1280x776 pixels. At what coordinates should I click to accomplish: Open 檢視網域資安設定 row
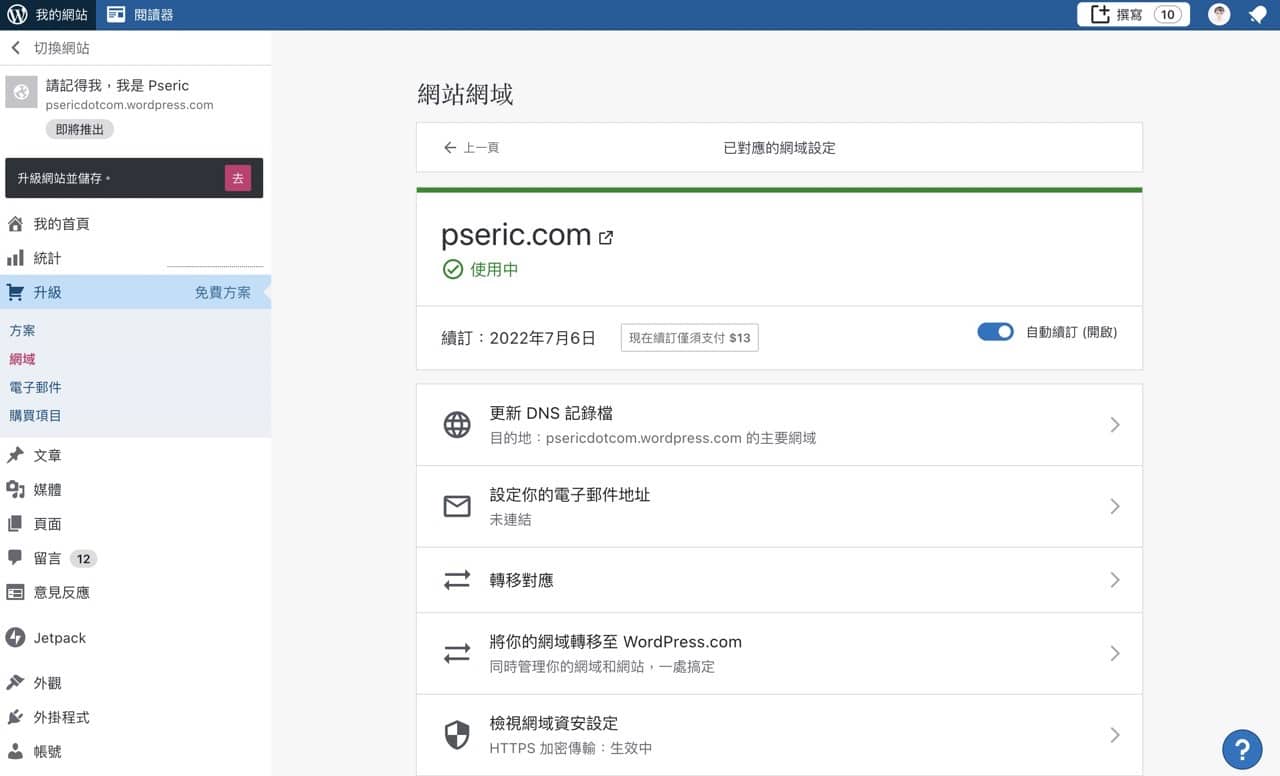(779, 735)
